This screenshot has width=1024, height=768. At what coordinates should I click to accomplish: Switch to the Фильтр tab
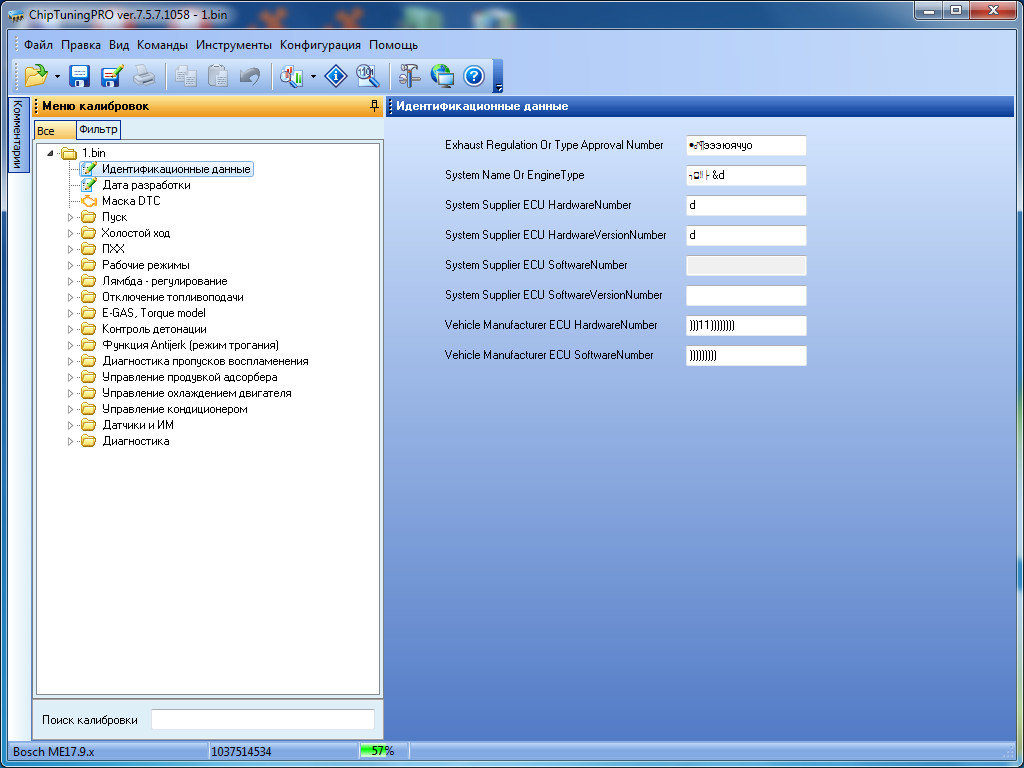tap(98, 130)
